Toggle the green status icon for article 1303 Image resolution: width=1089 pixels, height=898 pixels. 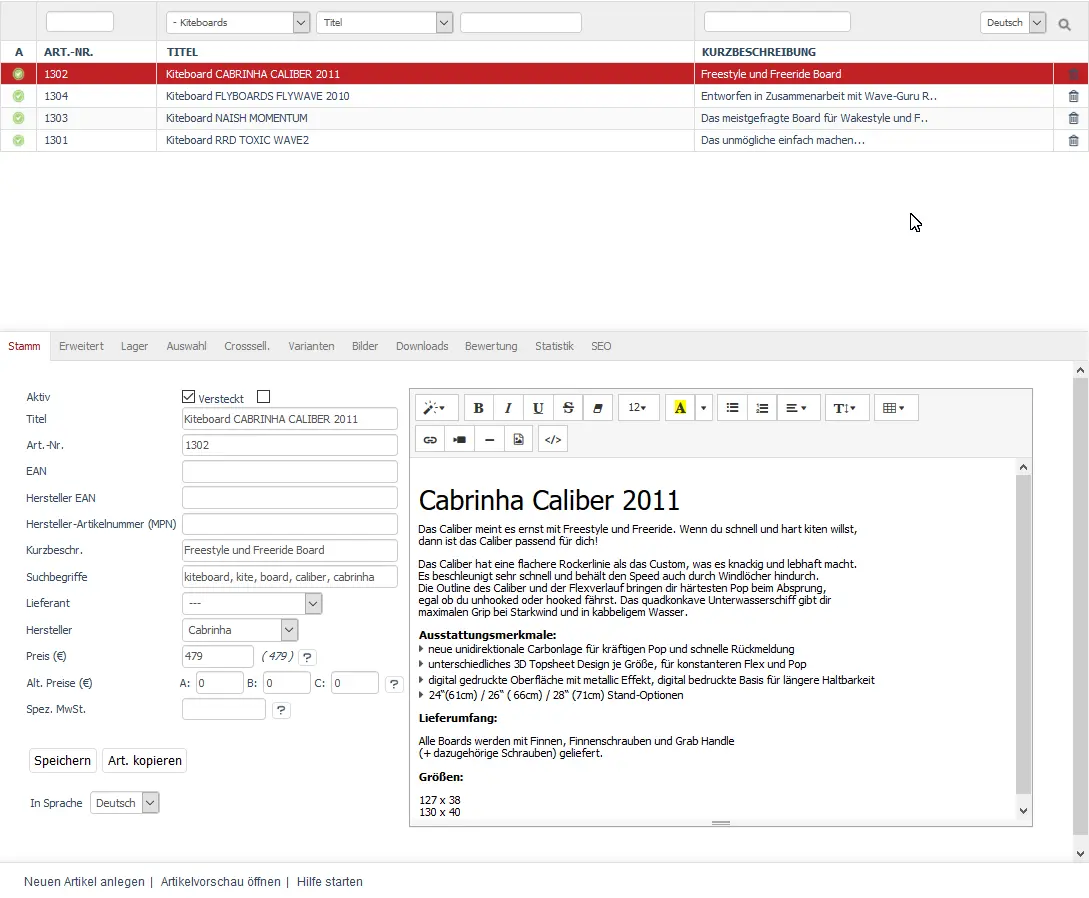tap(17, 118)
